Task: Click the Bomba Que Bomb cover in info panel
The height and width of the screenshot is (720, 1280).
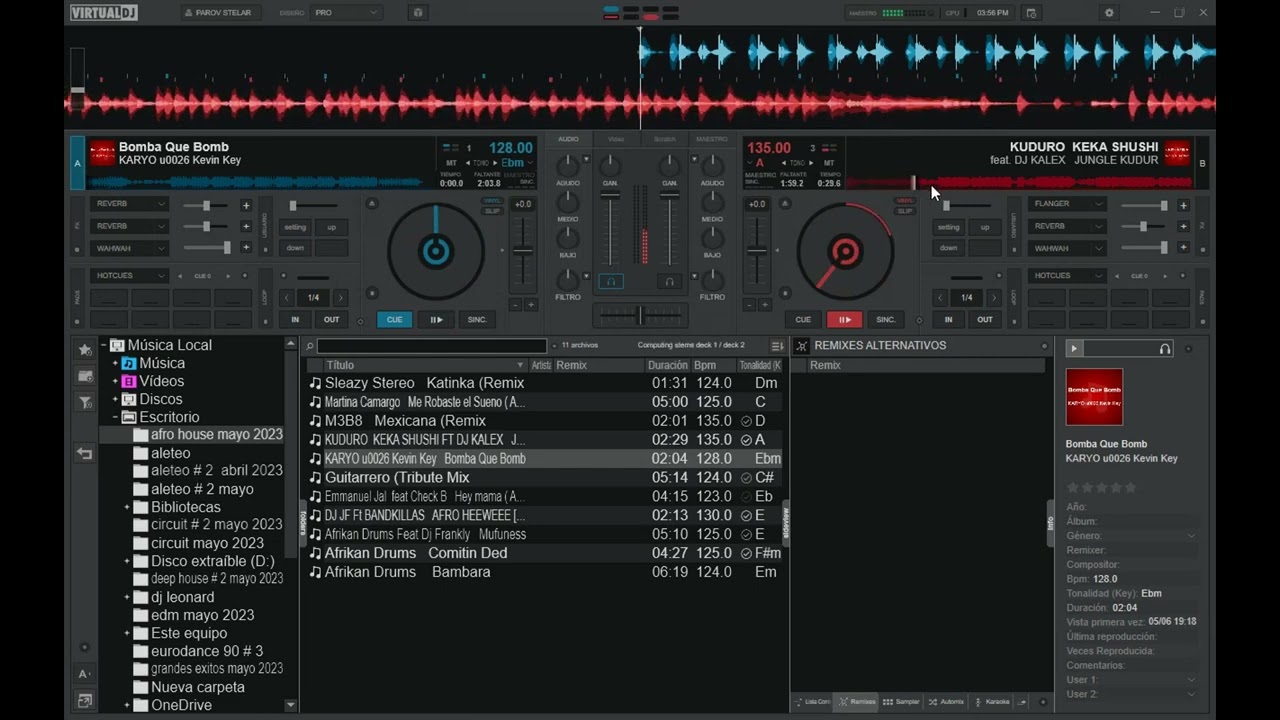Action: (1094, 397)
